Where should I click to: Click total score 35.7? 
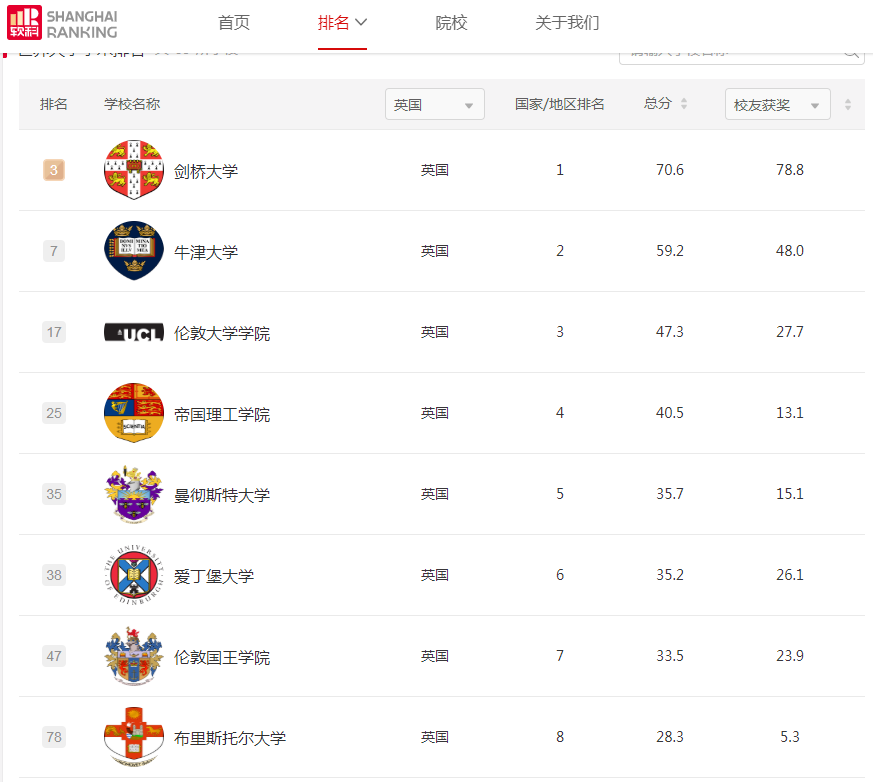(x=670, y=494)
